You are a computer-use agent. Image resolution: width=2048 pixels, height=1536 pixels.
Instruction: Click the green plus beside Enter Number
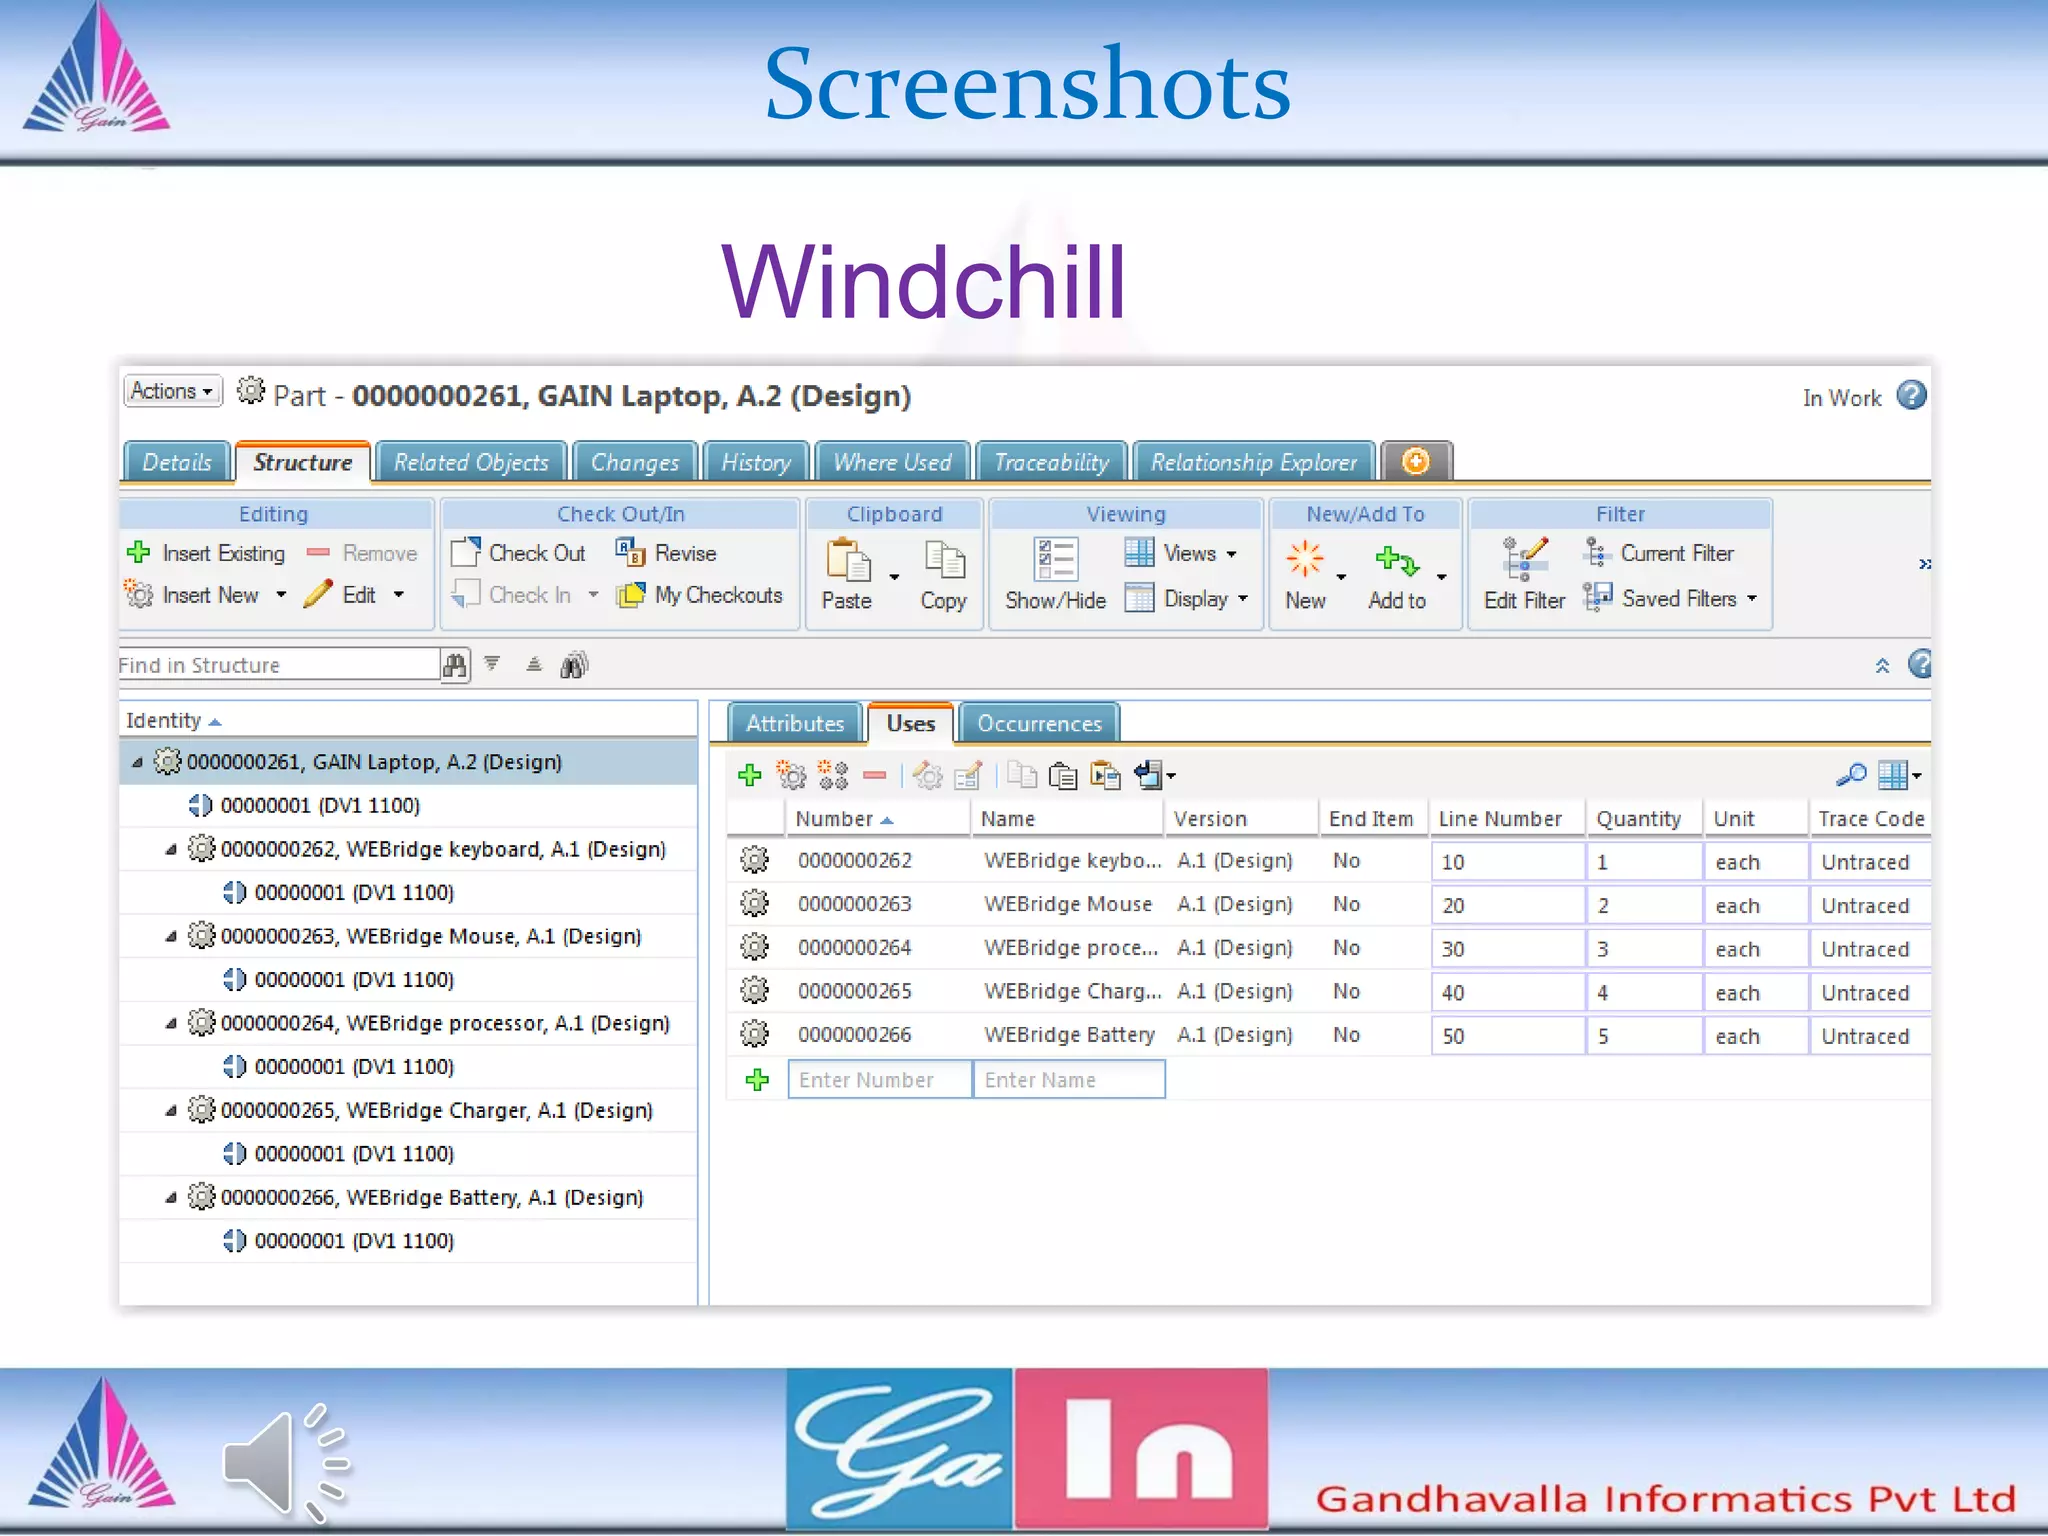pos(757,1080)
